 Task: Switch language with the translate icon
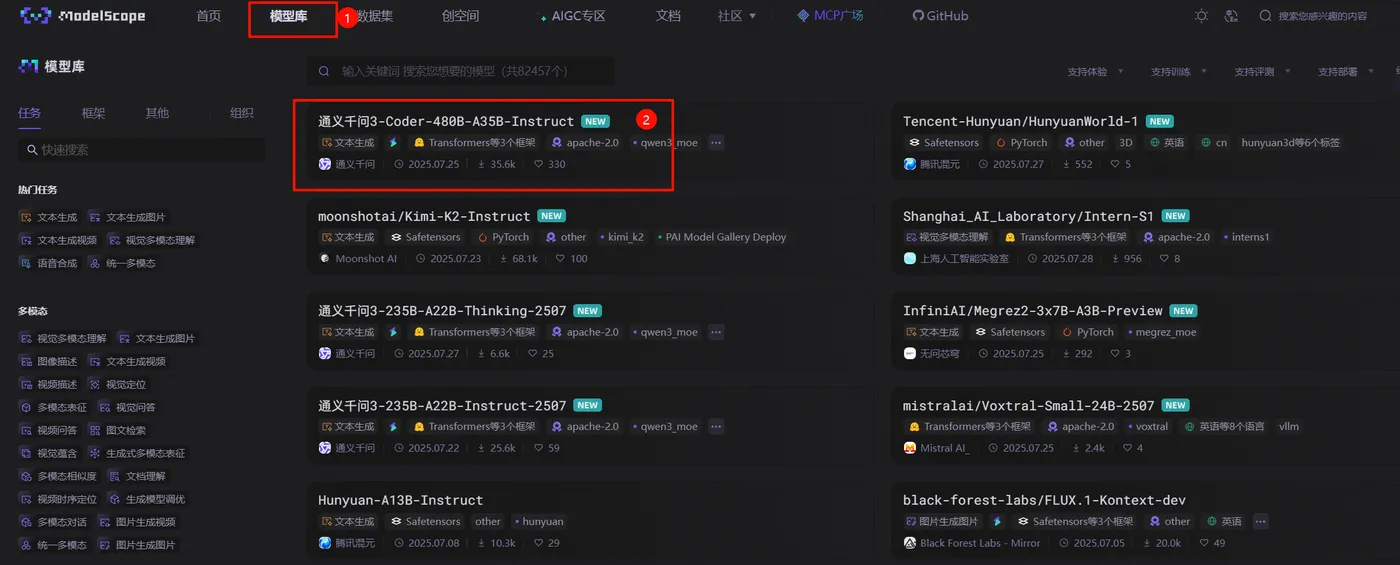pyautogui.click(x=1231, y=16)
